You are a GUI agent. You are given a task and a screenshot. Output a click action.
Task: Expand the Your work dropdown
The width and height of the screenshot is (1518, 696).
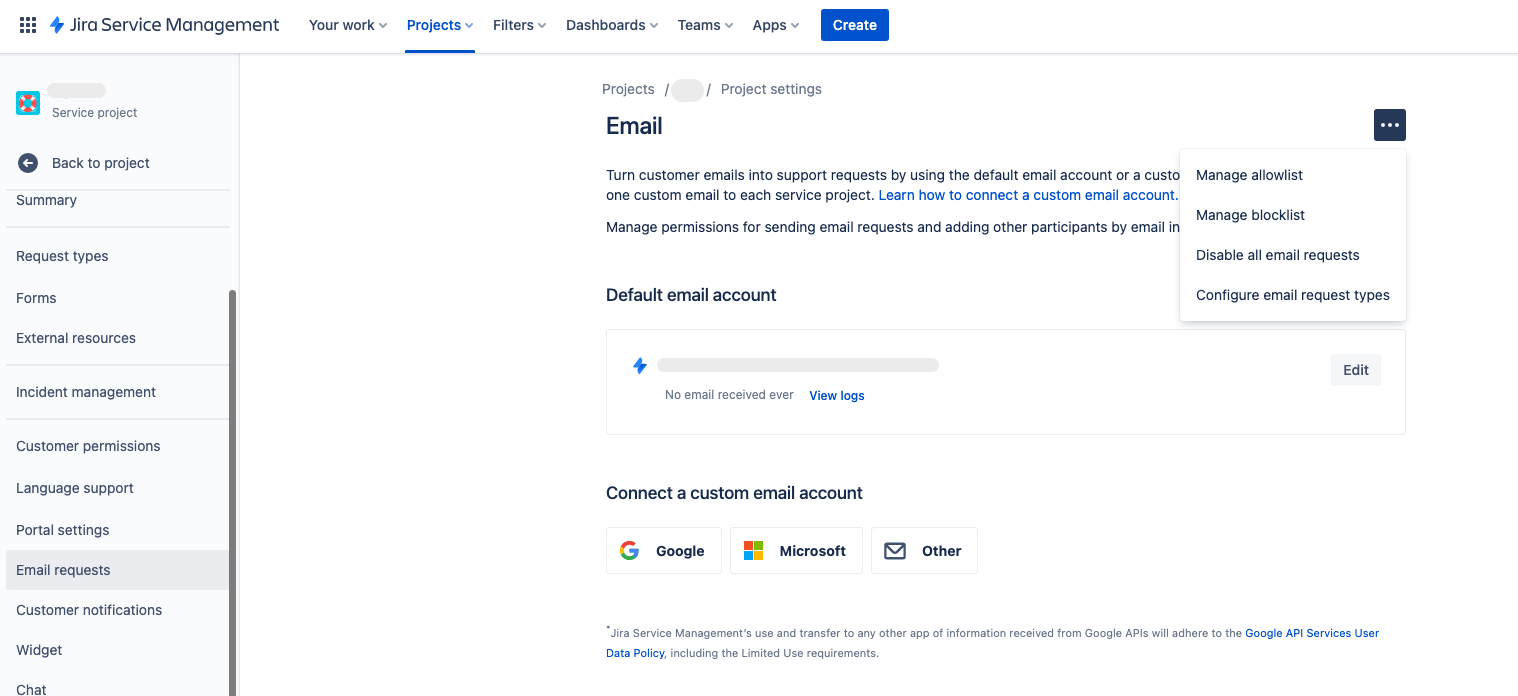pos(347,25)
